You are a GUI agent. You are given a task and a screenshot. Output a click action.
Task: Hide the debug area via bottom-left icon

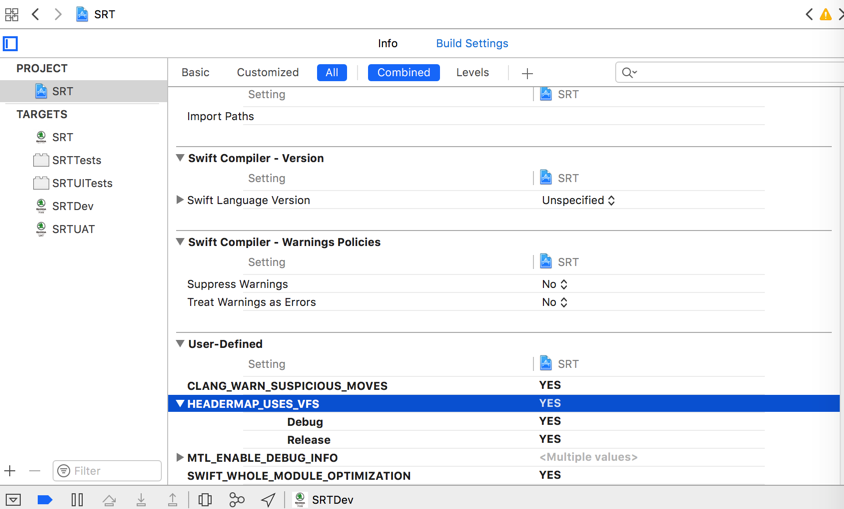tap(13, 499)
